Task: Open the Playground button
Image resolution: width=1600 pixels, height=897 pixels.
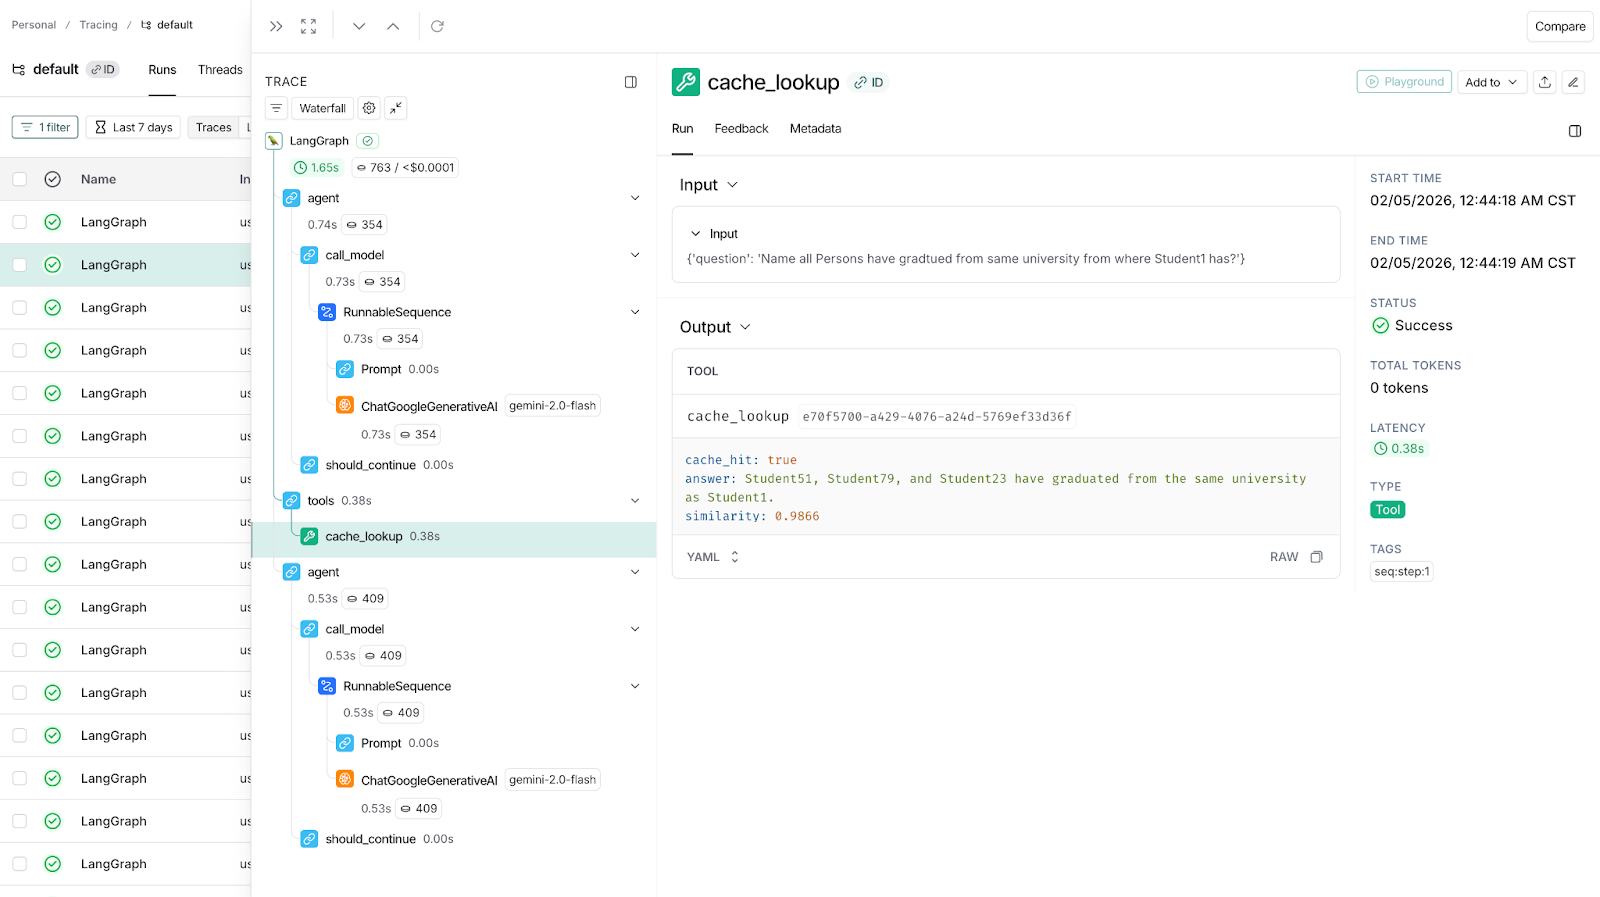Action: click(x=1404, y=82)
